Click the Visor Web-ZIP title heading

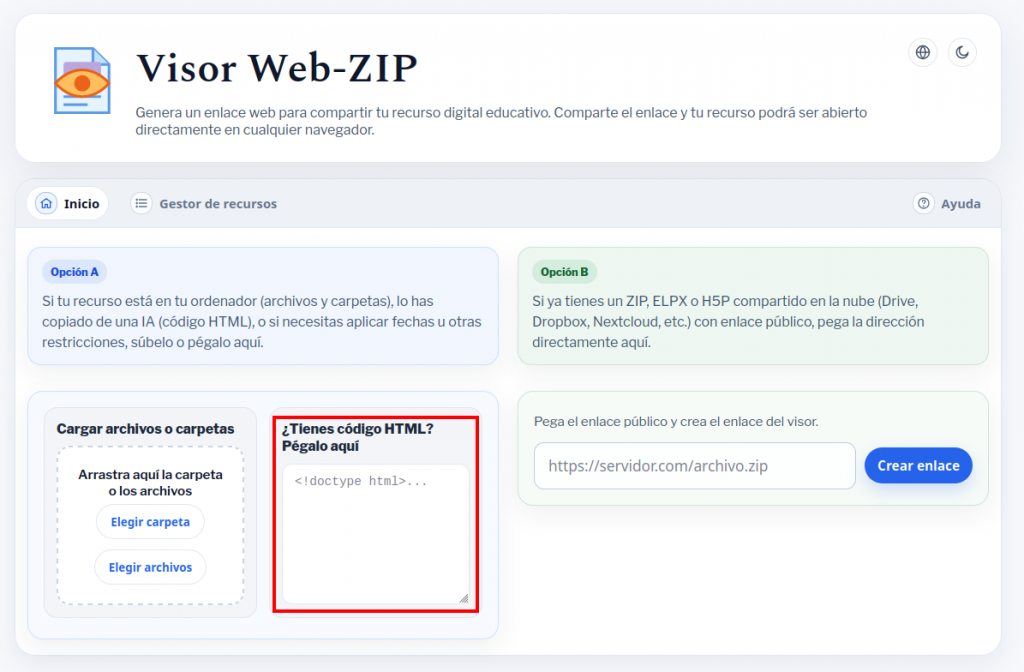[x=277, y=68]
